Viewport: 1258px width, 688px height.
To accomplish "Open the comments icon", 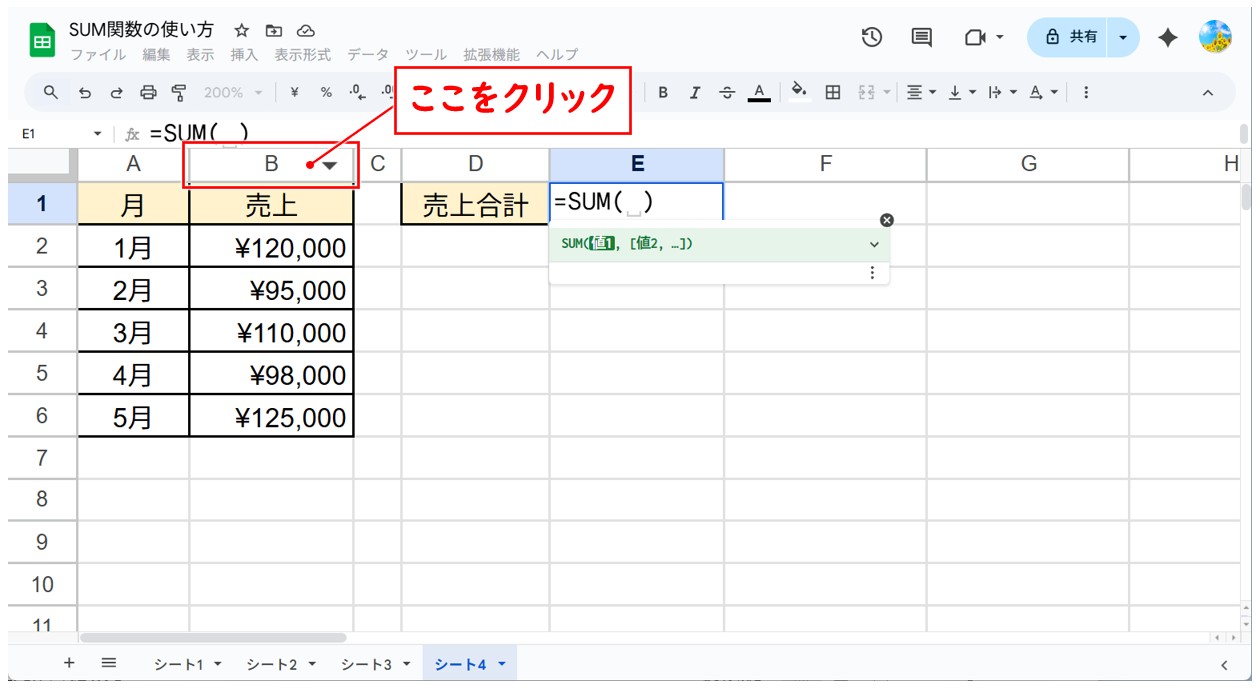I will (921, 37).
